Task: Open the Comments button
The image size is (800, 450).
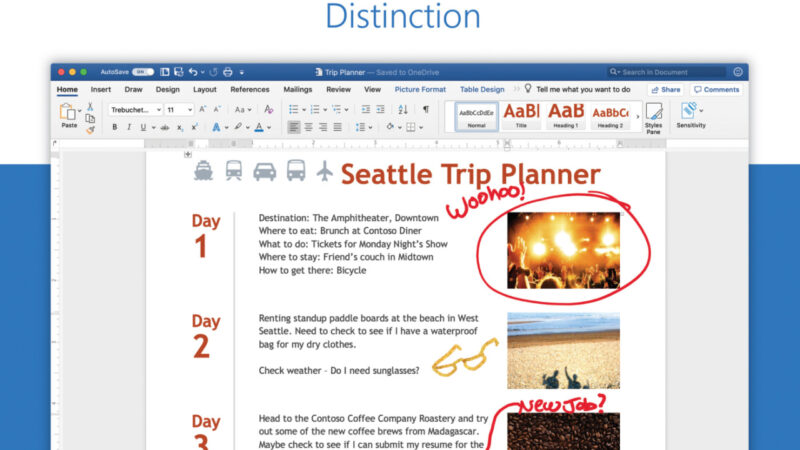Action: (716, 90)
